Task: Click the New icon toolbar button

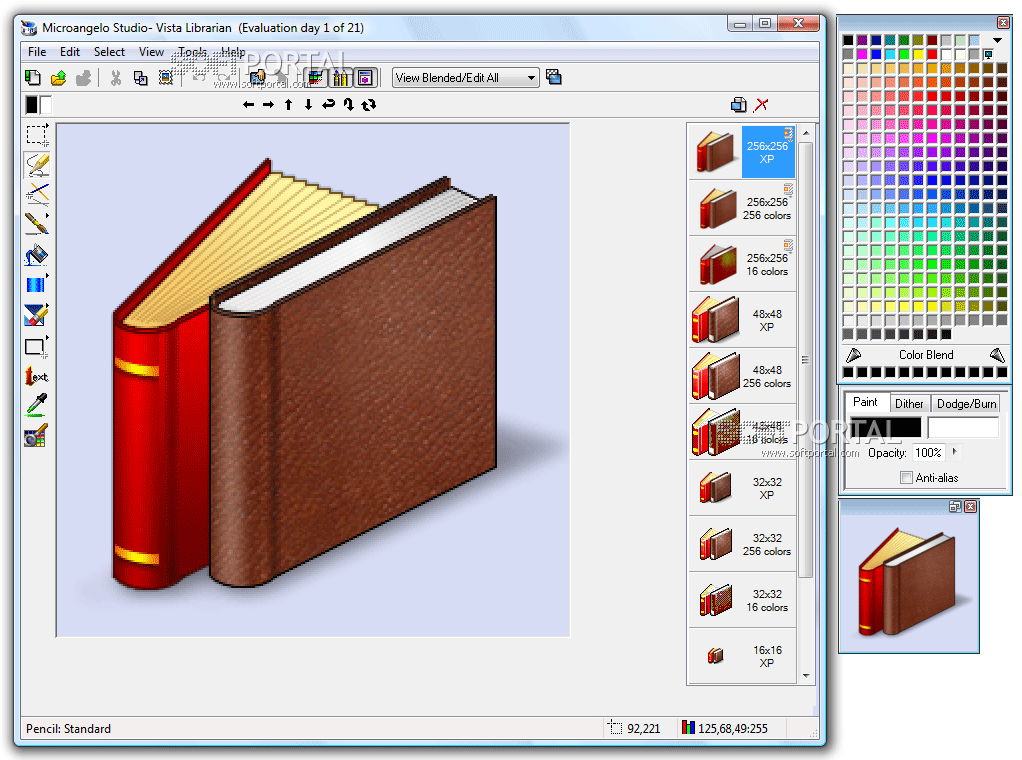Action: (33, 78)
